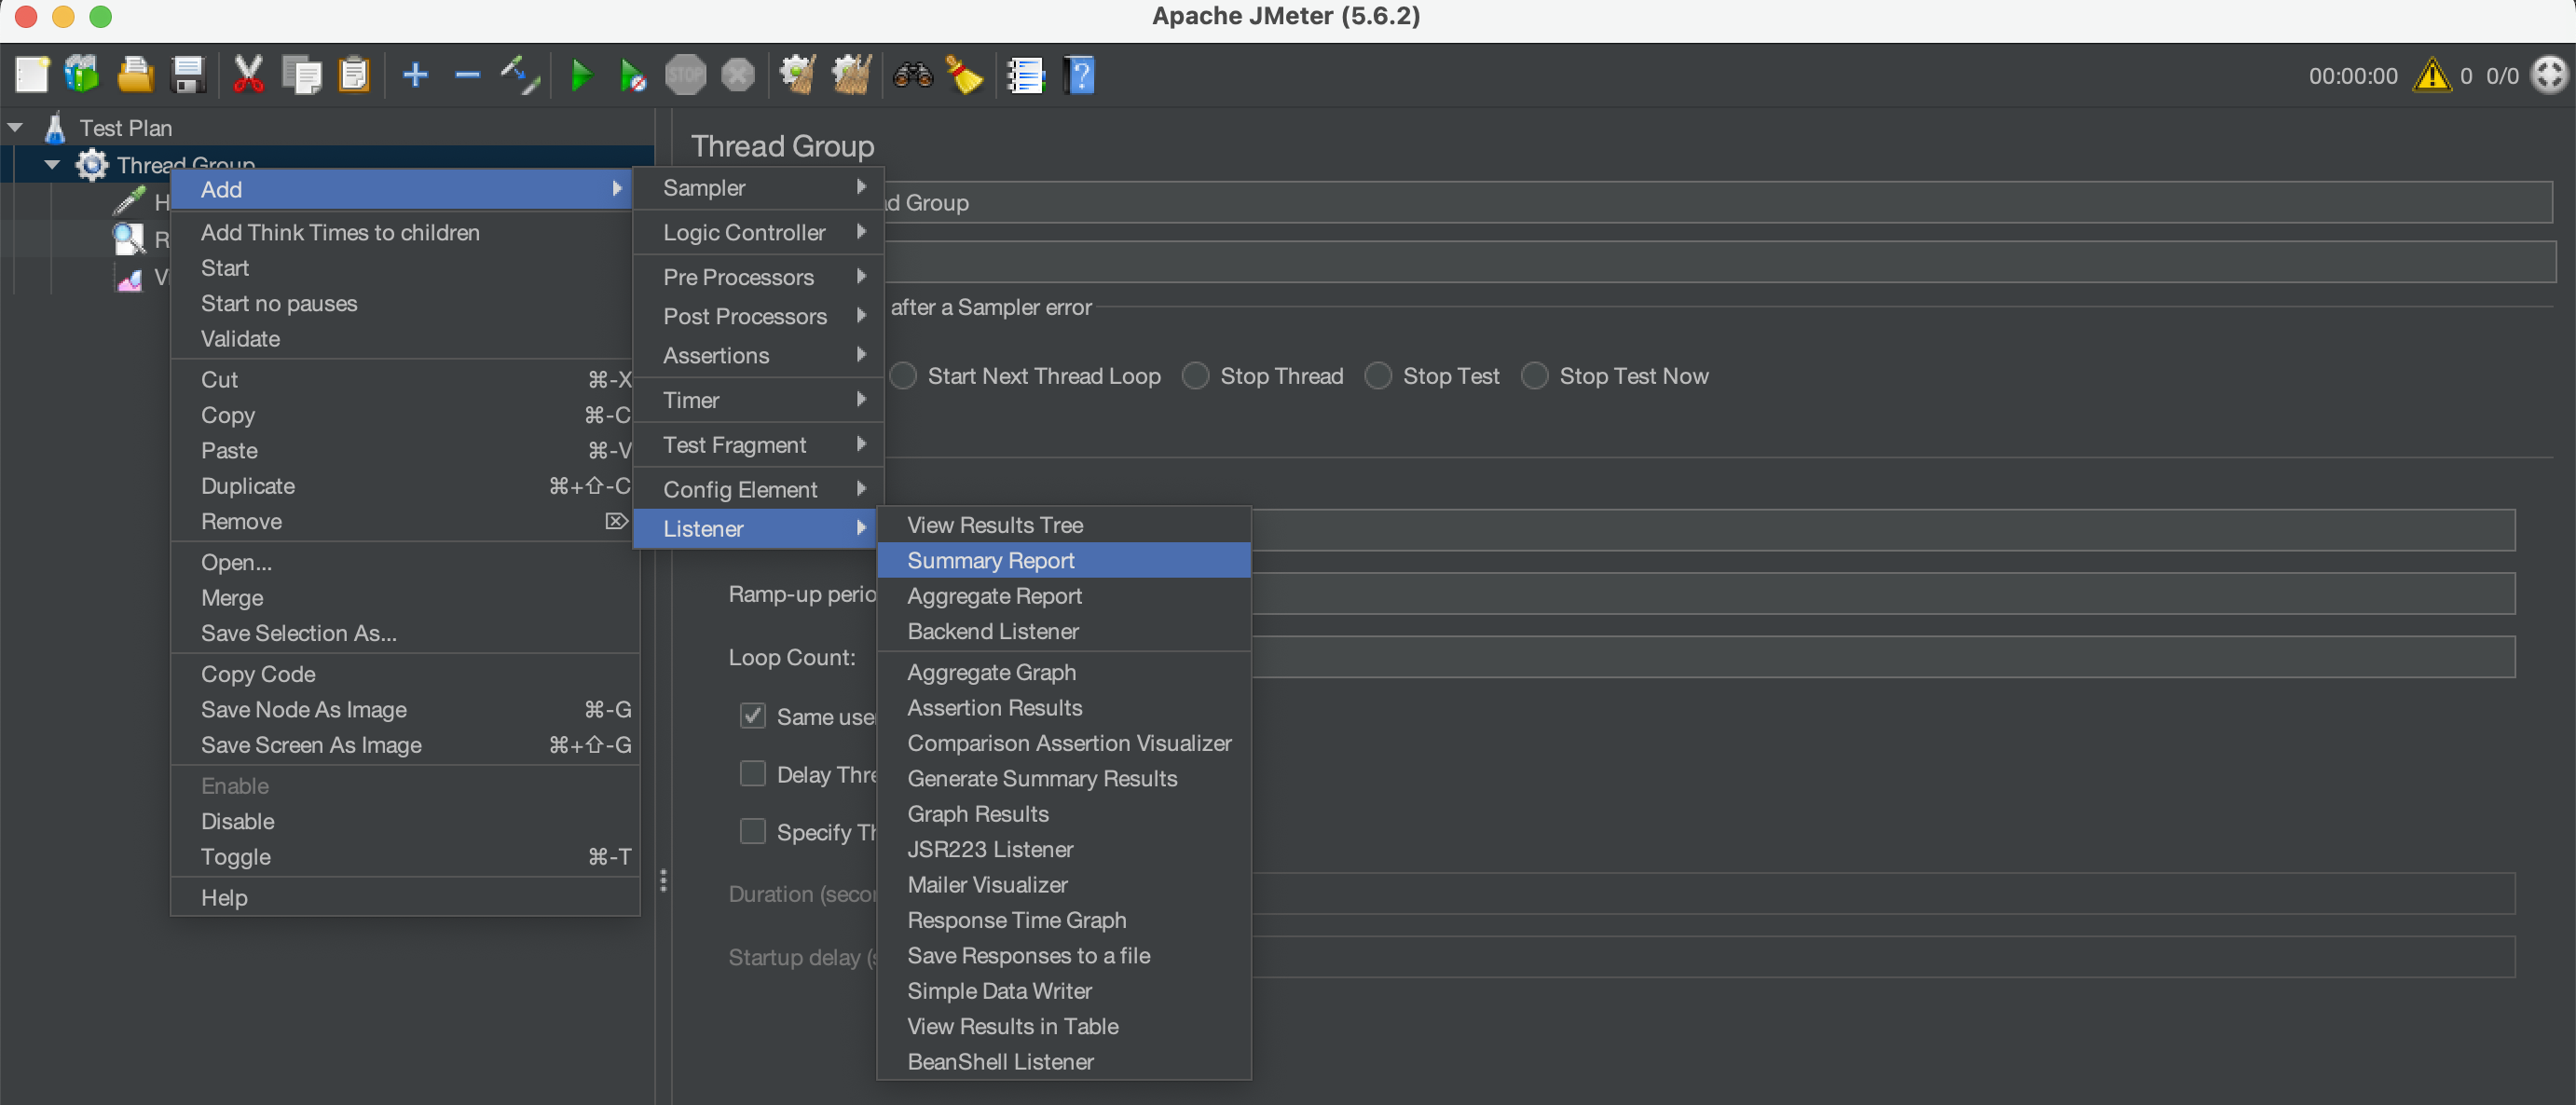This screenshot has width=2576, height=1105.
Task: Click the Templates icon in toolbar
Action: point(82,76)
